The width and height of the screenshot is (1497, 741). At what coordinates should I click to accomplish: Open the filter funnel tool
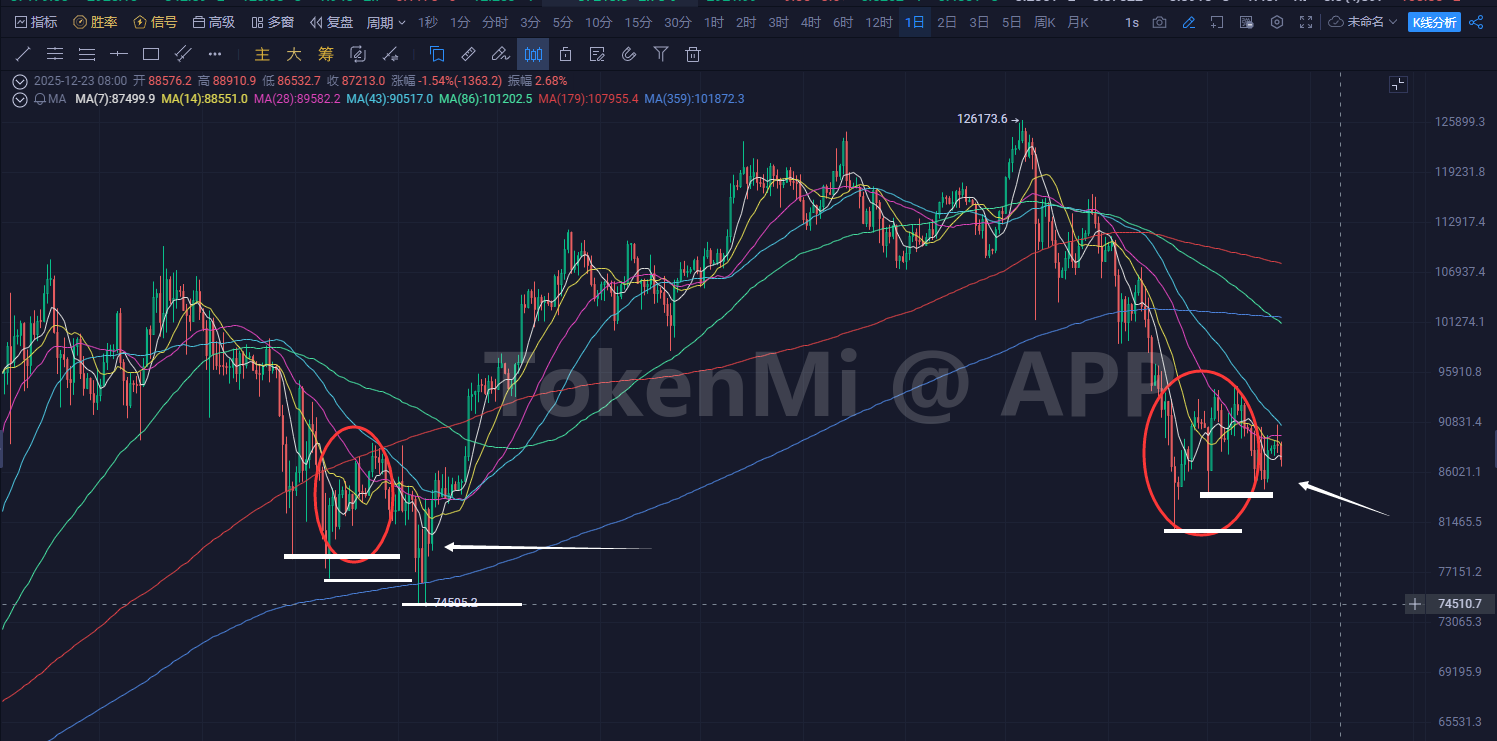click(661, 54)
